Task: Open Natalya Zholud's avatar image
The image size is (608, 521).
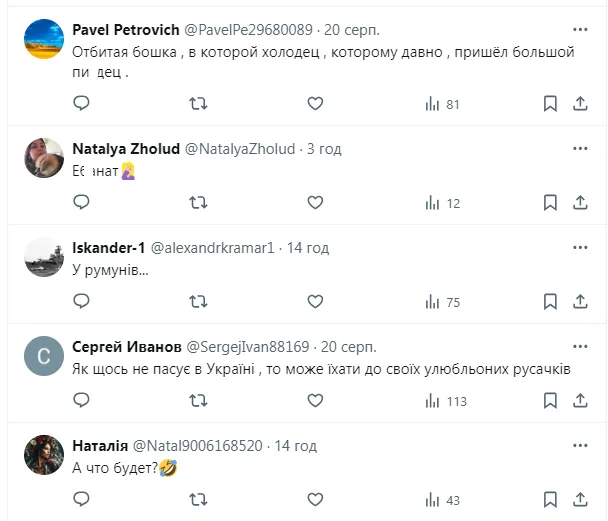Action: (x=44, y=158)
